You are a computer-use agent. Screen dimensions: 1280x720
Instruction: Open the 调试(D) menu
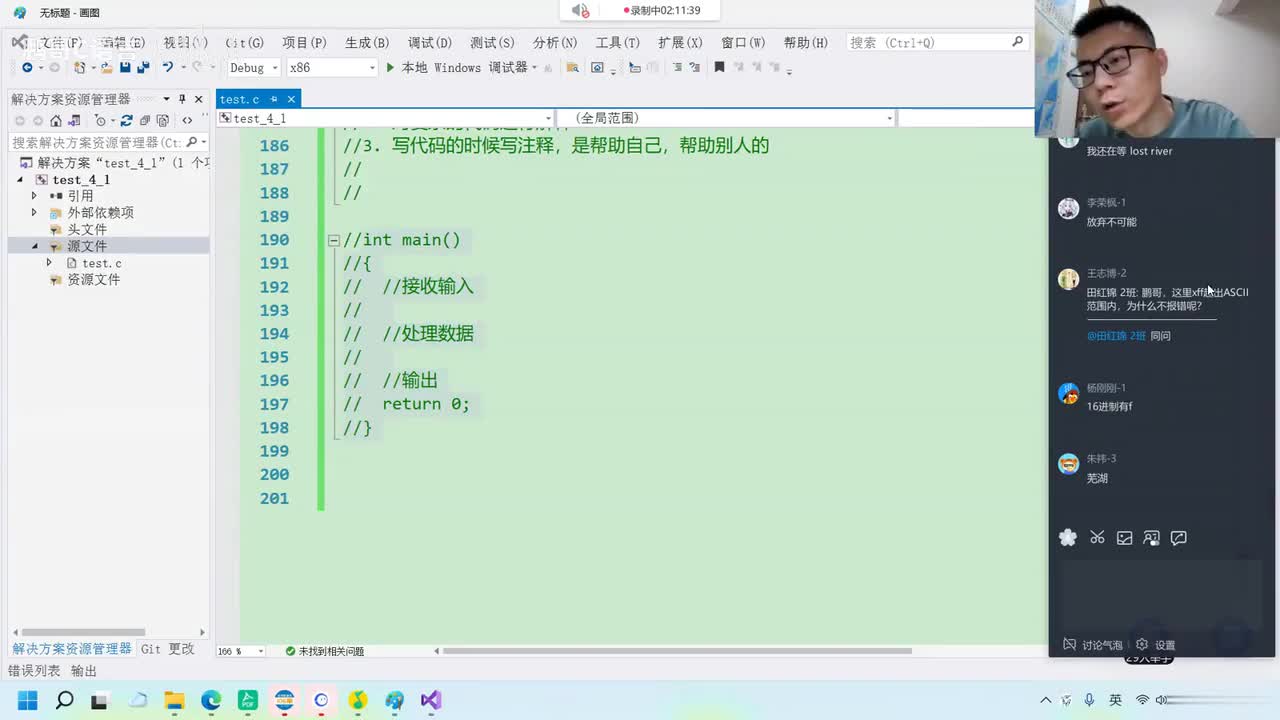click(x=429, y=43)
